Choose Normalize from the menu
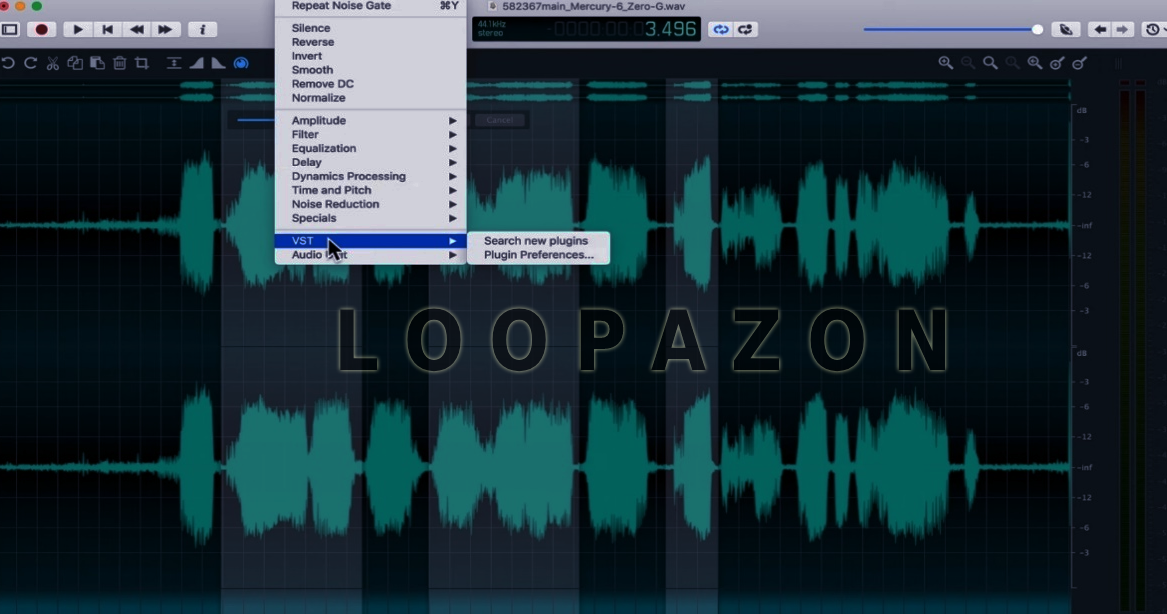This screenshot has height=614, width=1167. [319, 98]
